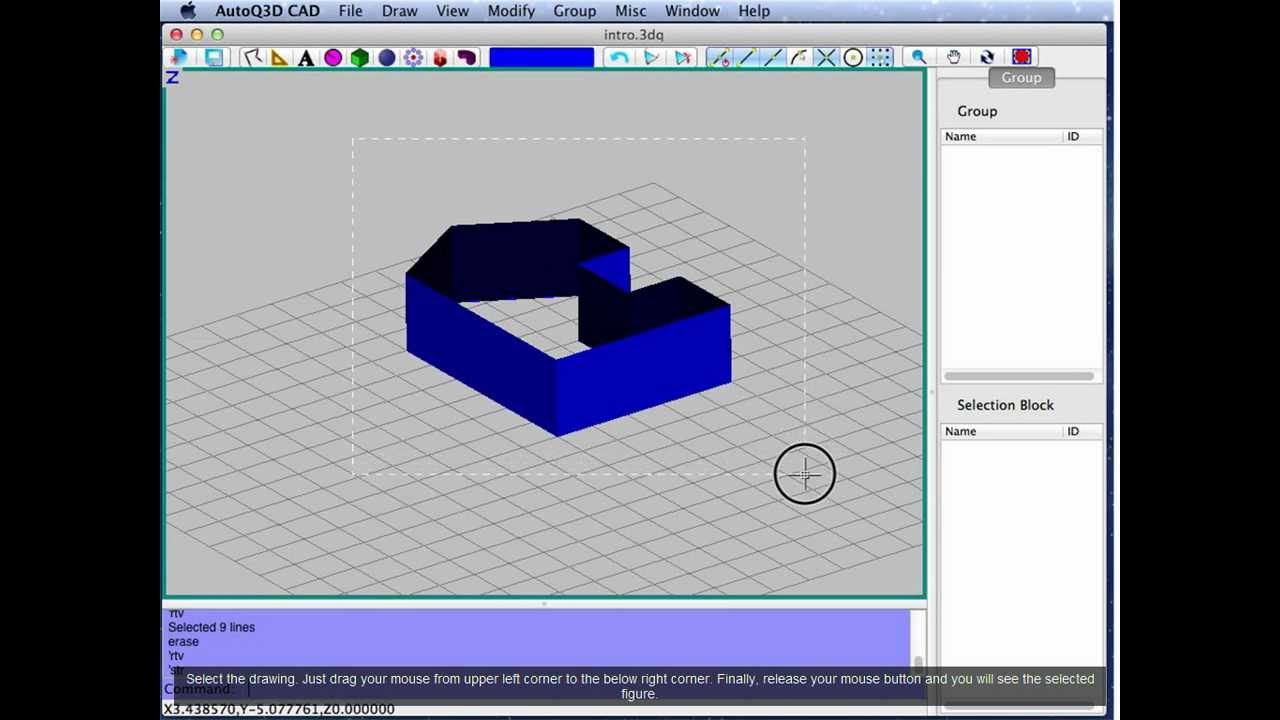Select the pan hand tool
This screenshot has height=720, width=1280.
click(x=953, y=58)
